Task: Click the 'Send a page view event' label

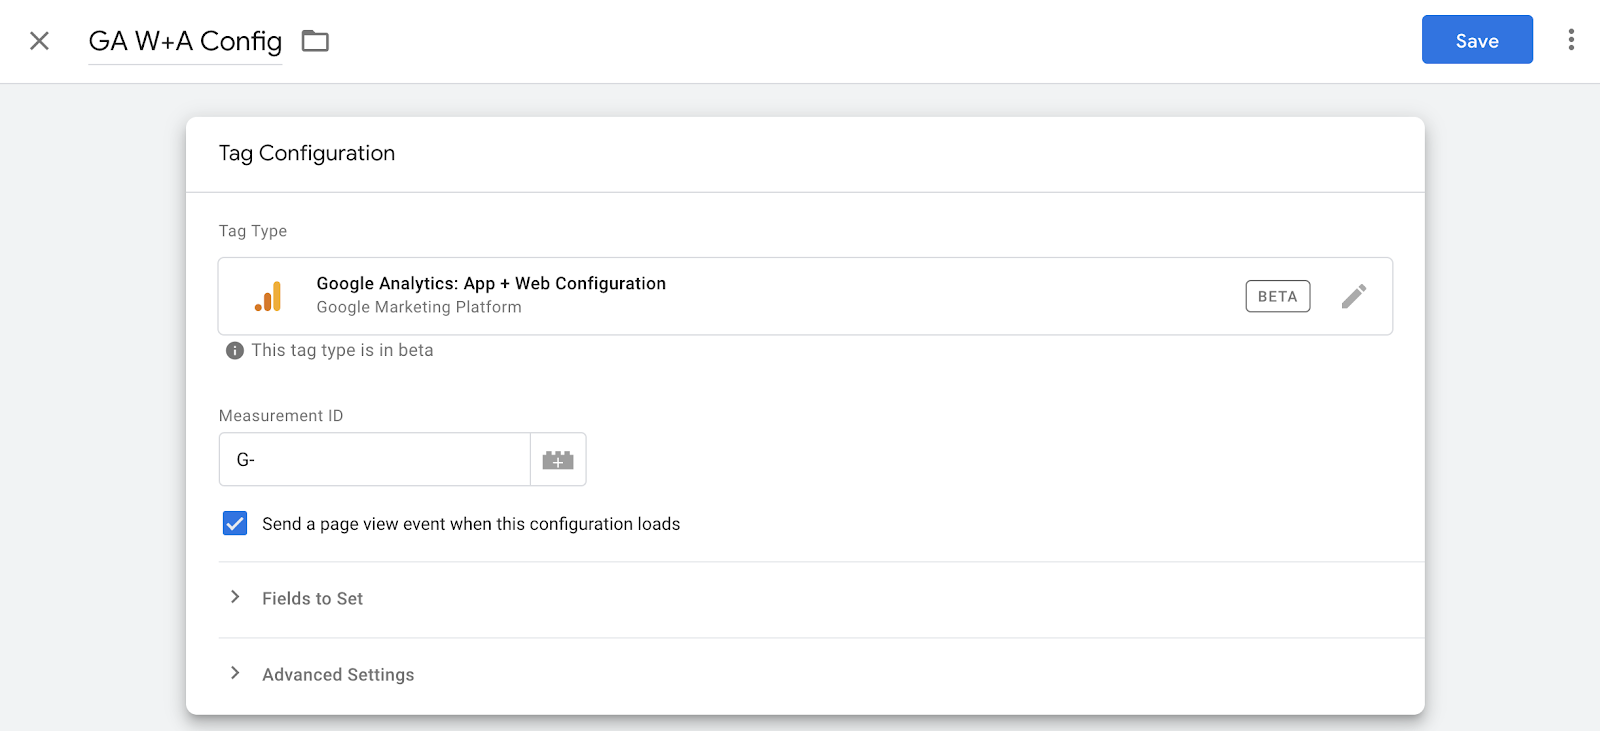Action: point(471,524)
